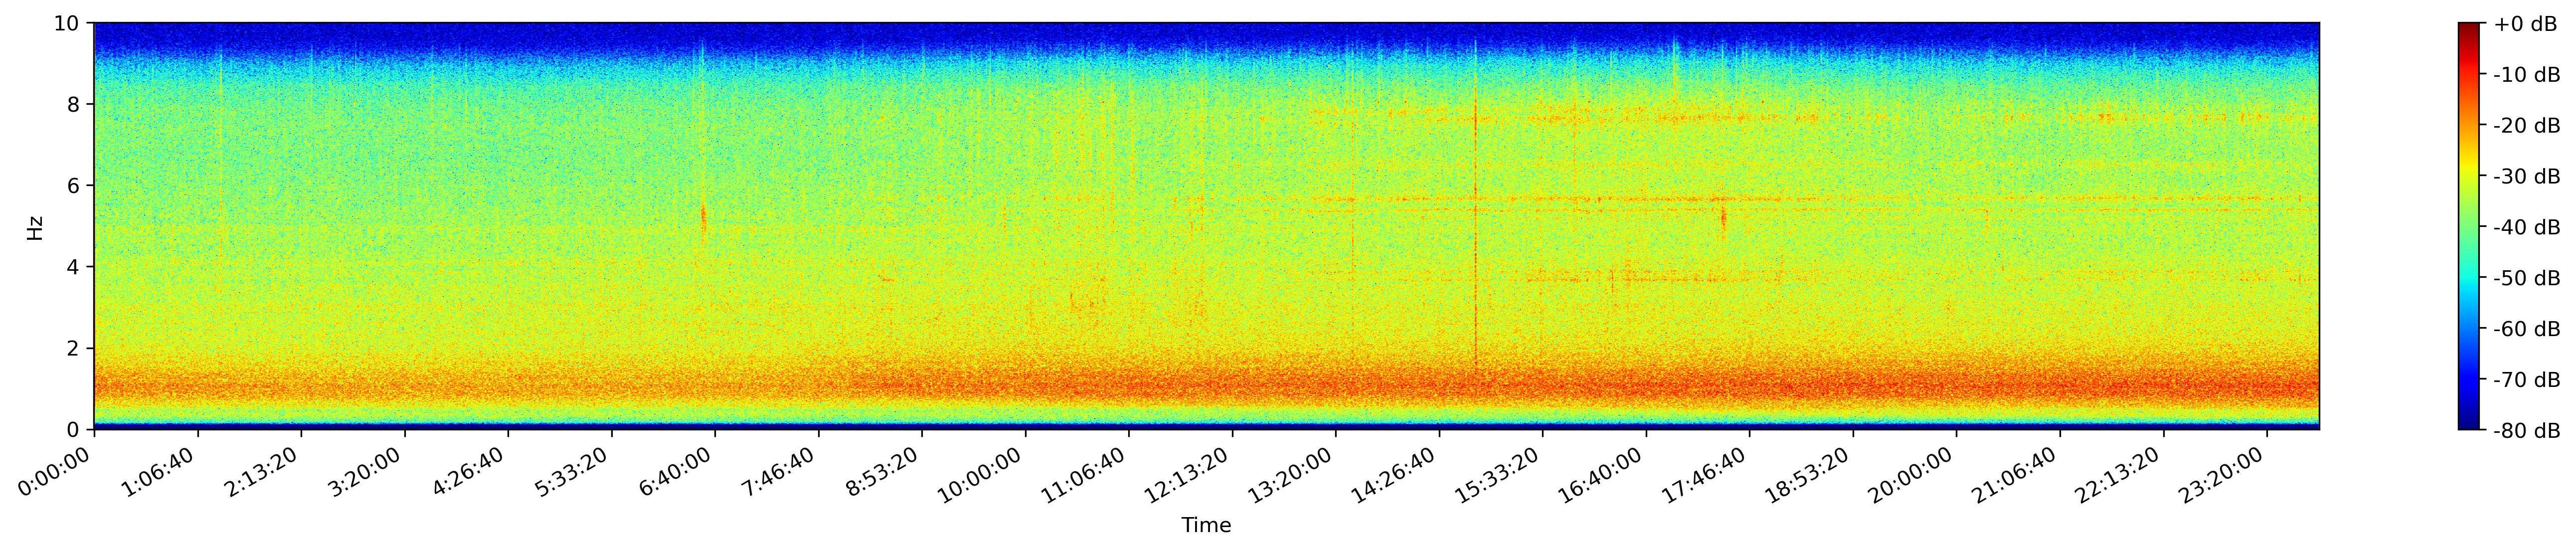Click the dark blue bottom of colorbar
The width and height of the screenshot is (2576, 551).
2469,424
